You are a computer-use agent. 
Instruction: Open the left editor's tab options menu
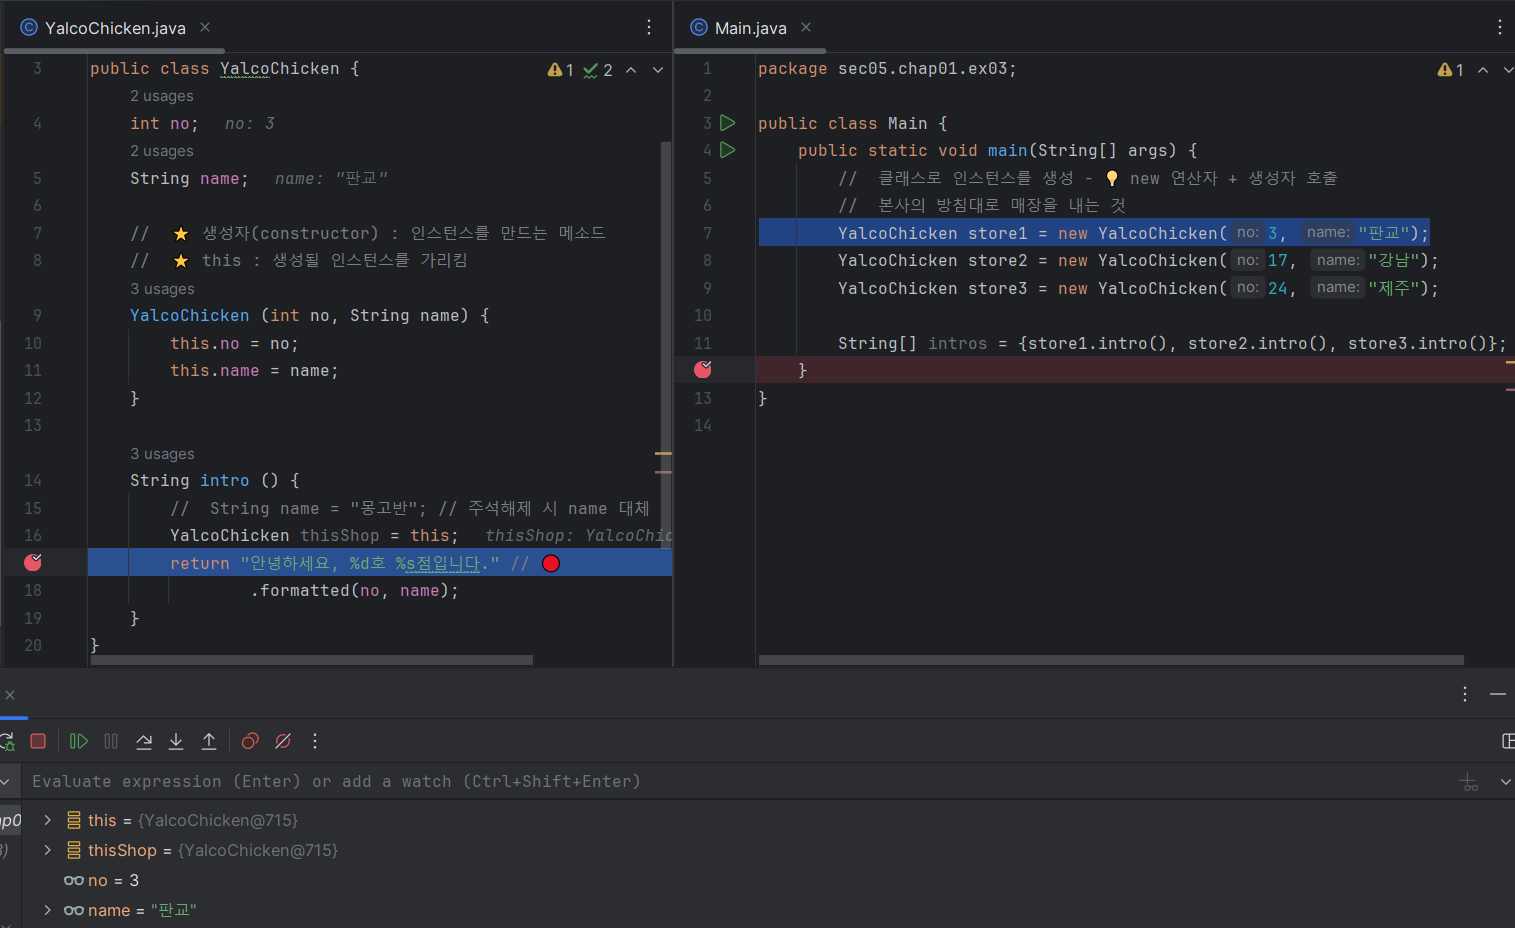(x=649, y=27)
